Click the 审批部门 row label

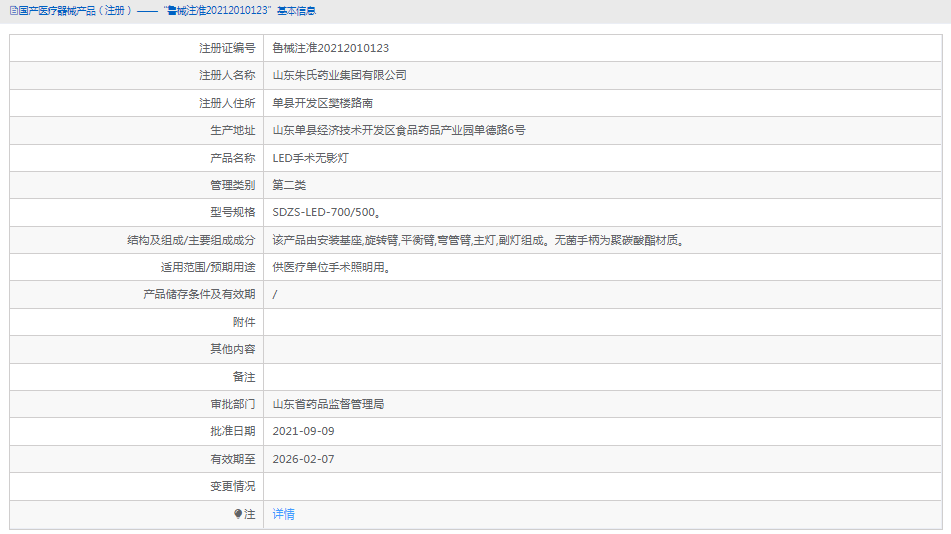click(232, 404)
